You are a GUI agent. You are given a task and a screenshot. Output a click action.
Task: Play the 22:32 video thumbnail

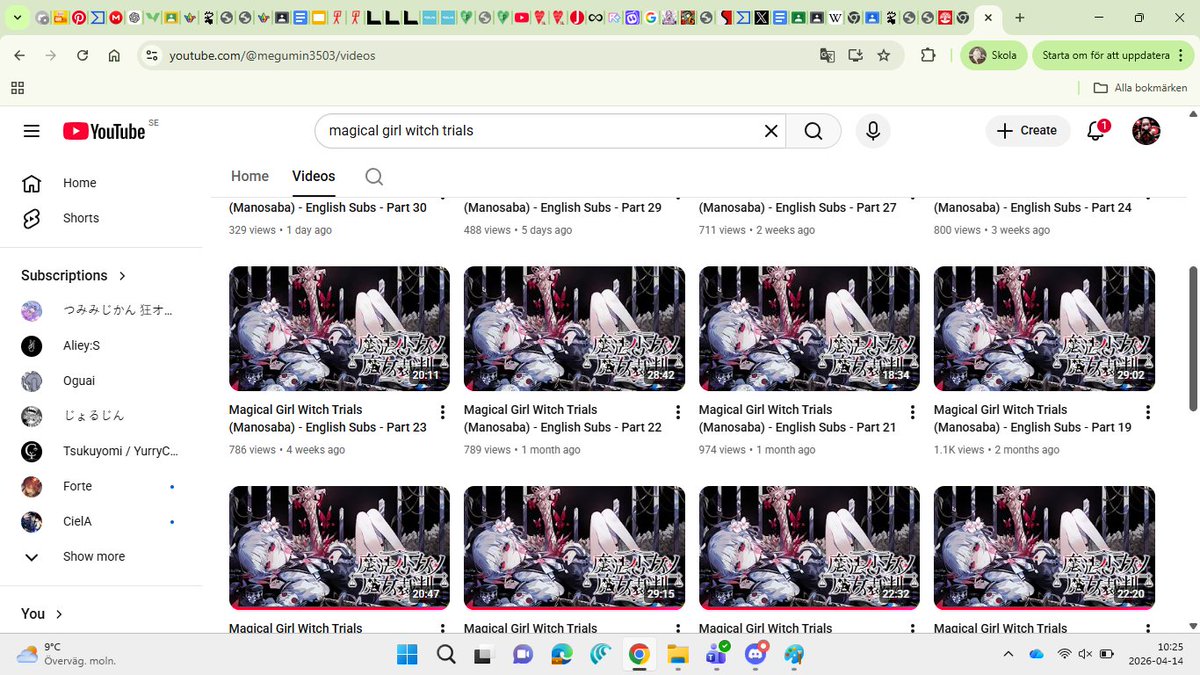point(809,548)
